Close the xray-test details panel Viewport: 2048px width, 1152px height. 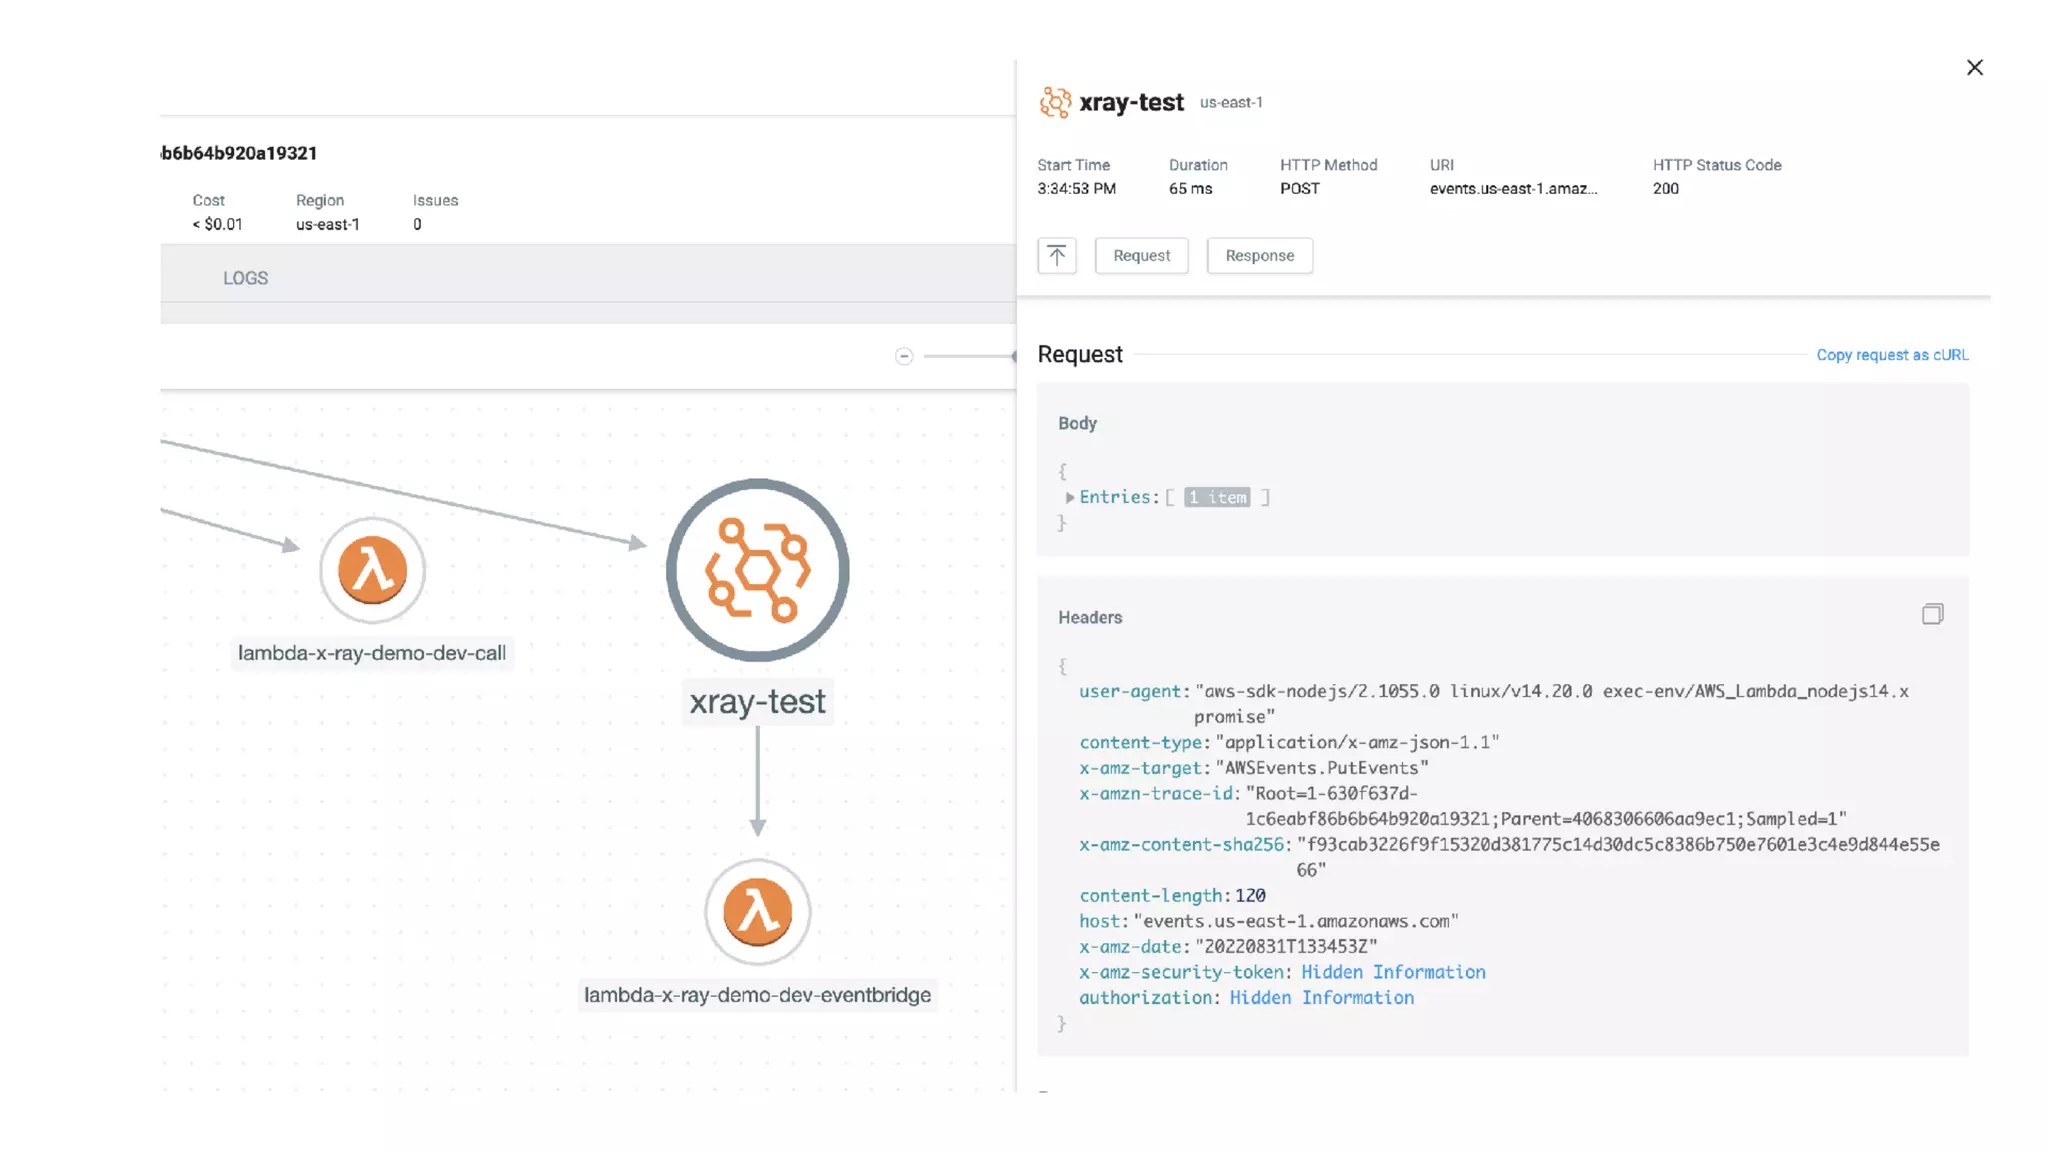tap(1974, 67)
